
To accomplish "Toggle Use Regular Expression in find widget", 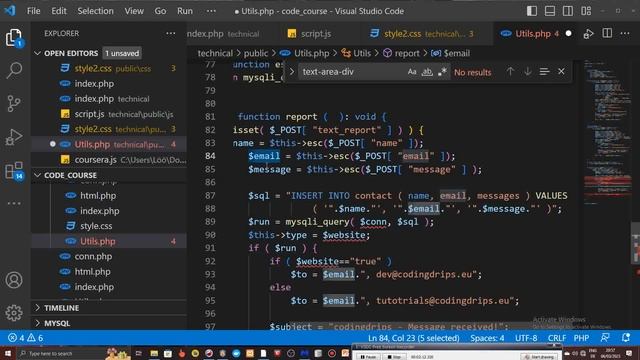I will pyautogui.click(x=442, y=72).
